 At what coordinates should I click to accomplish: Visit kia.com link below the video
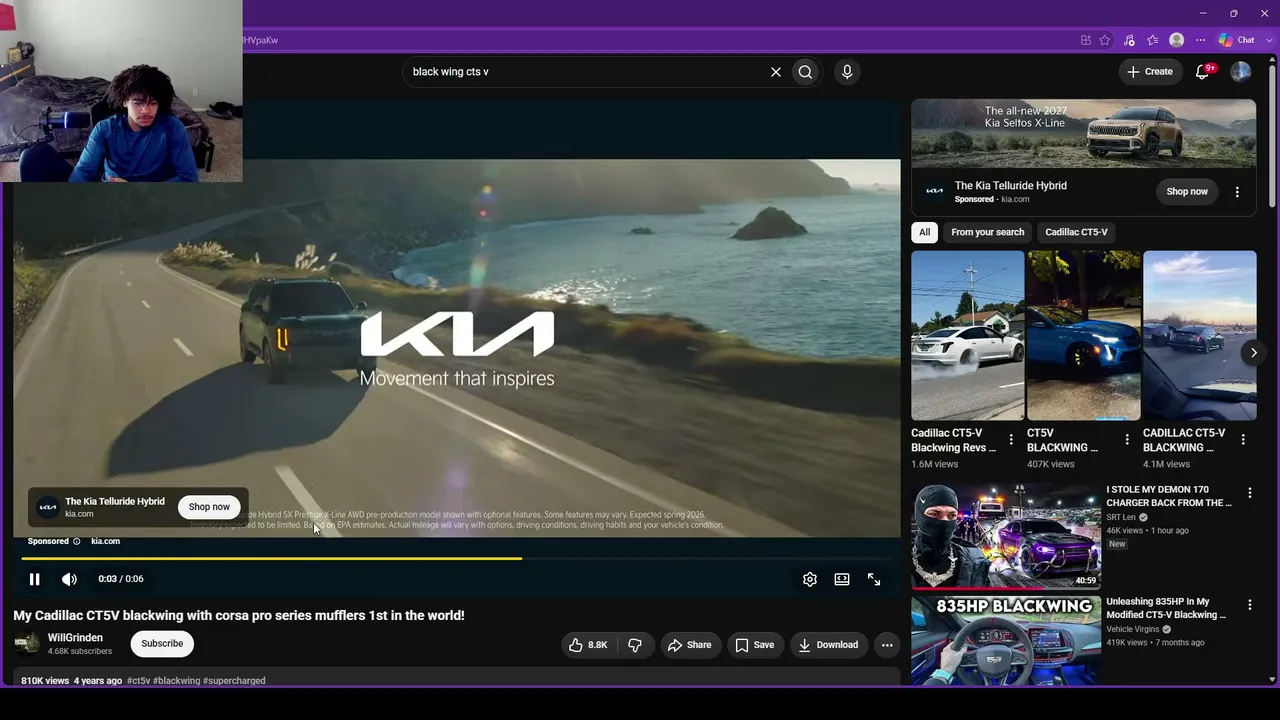pos(105,542)
